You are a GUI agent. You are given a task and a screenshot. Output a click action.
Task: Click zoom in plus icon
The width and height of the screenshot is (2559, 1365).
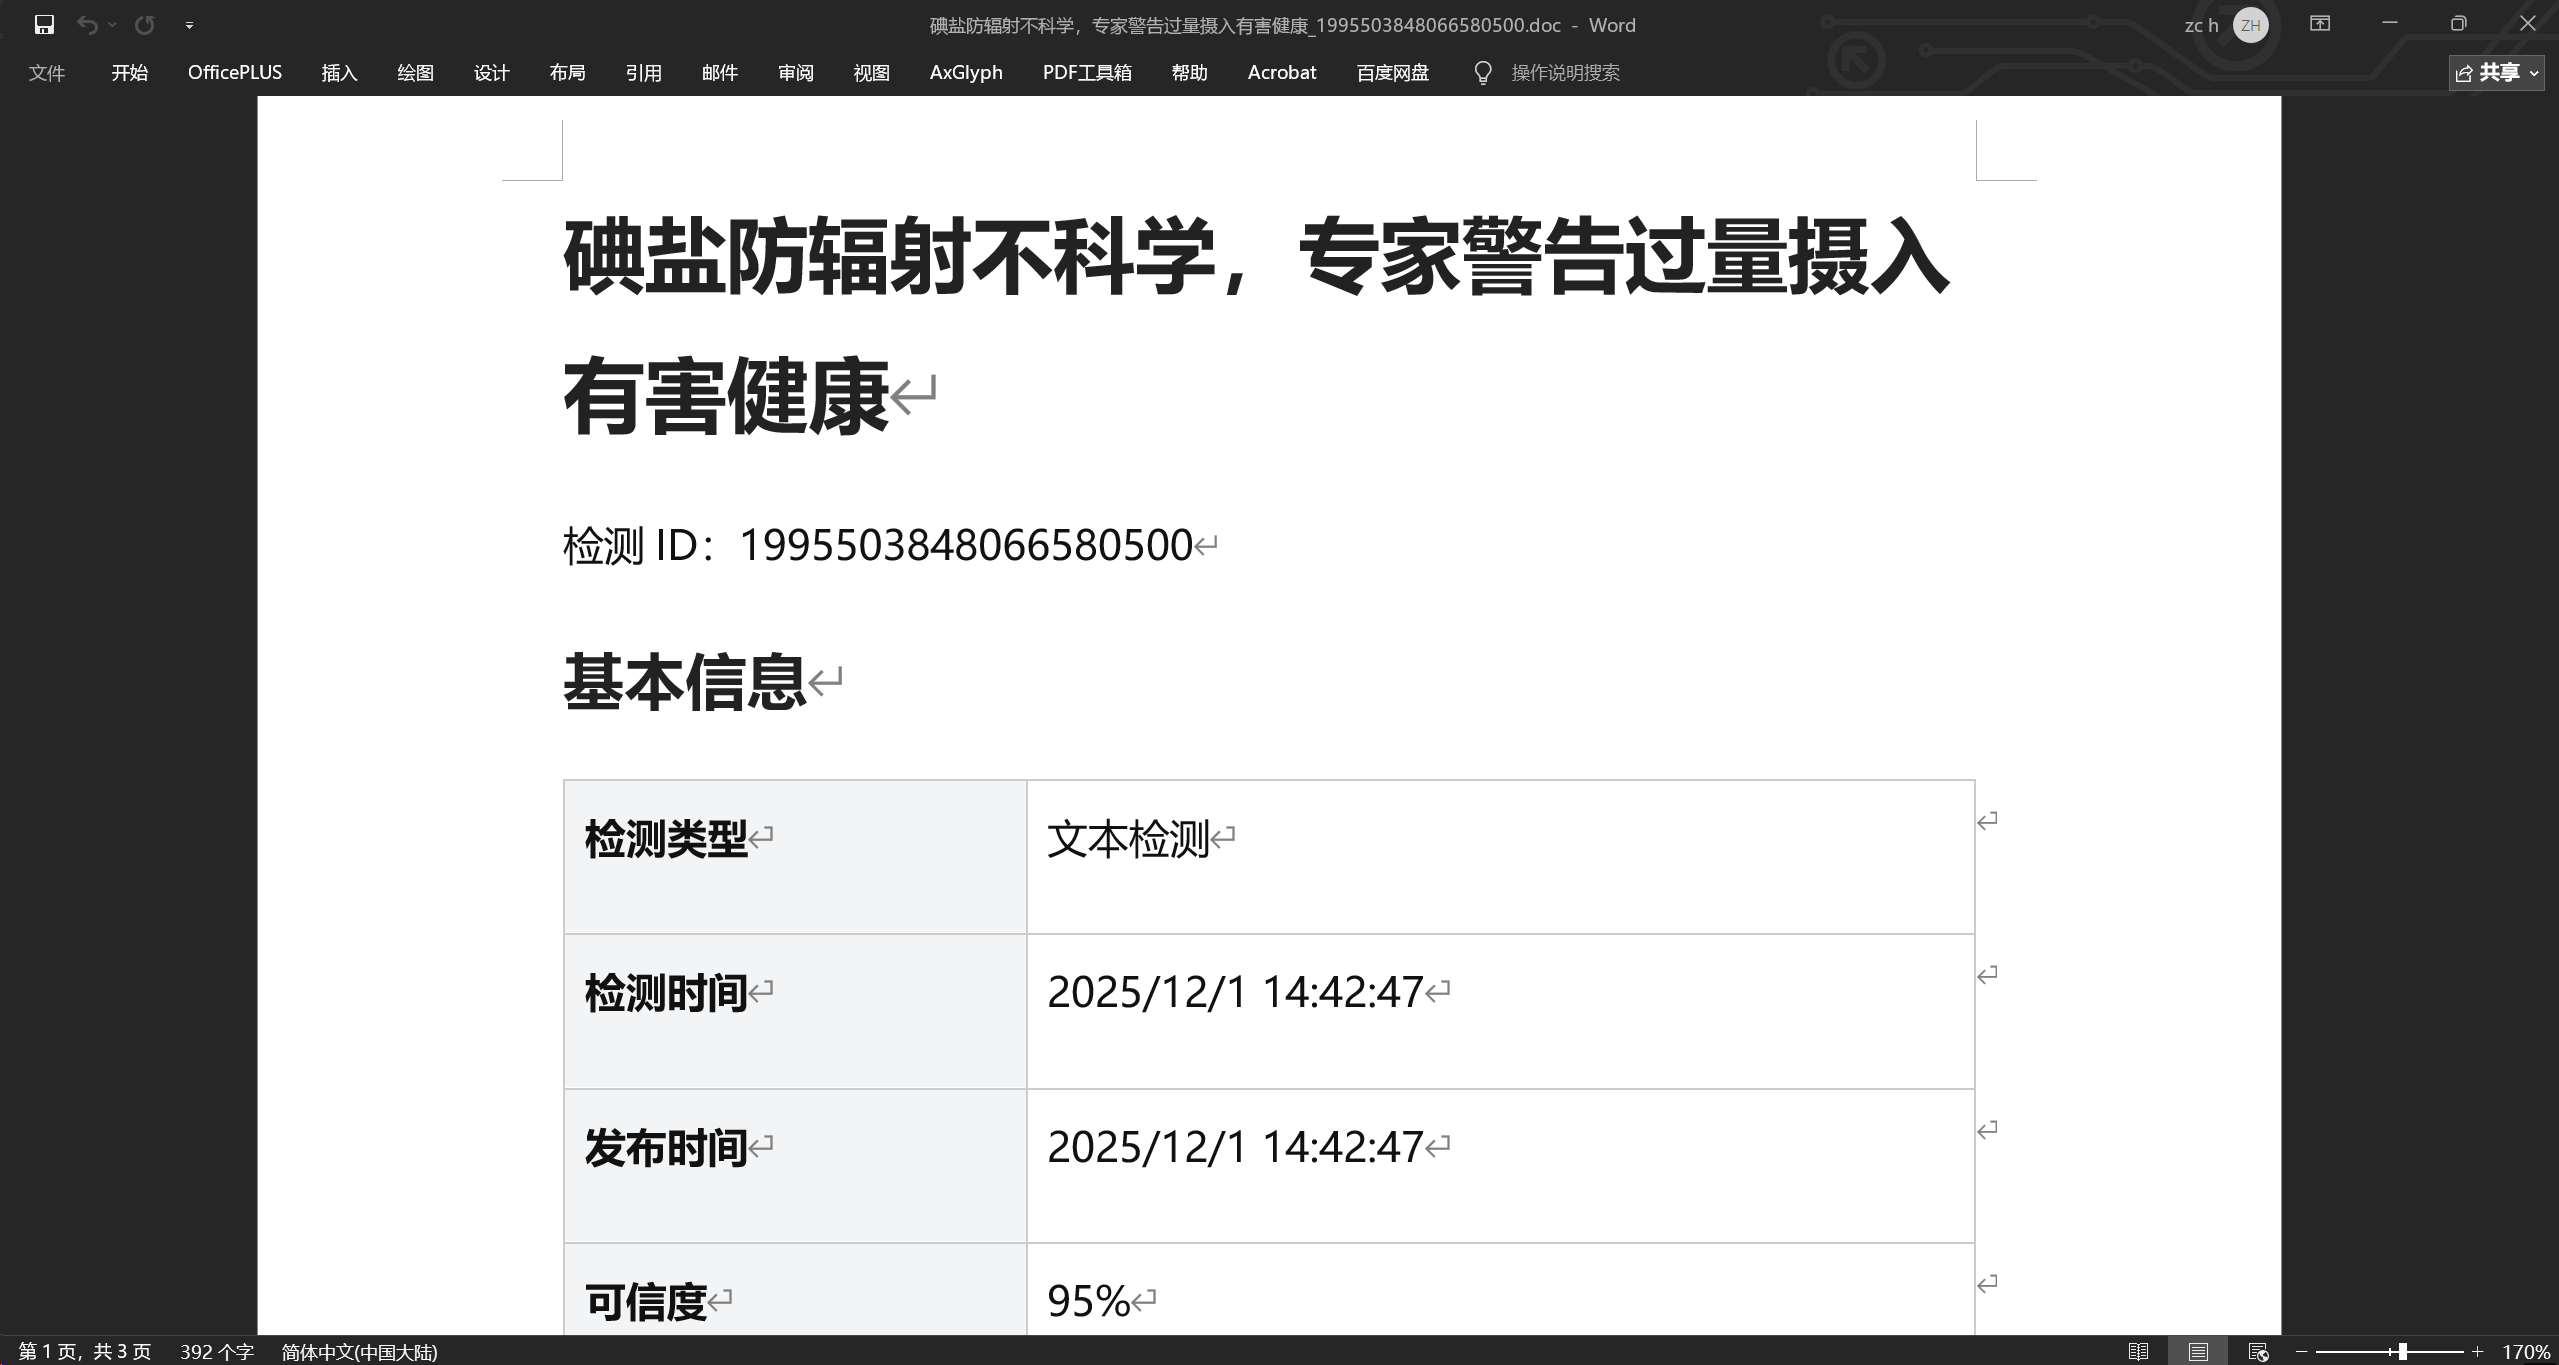[2477, 1352]
